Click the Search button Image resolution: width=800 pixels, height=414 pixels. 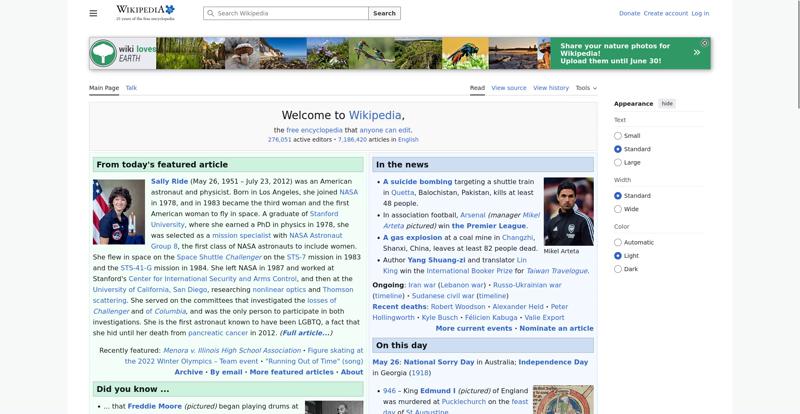tap(384, 13)
